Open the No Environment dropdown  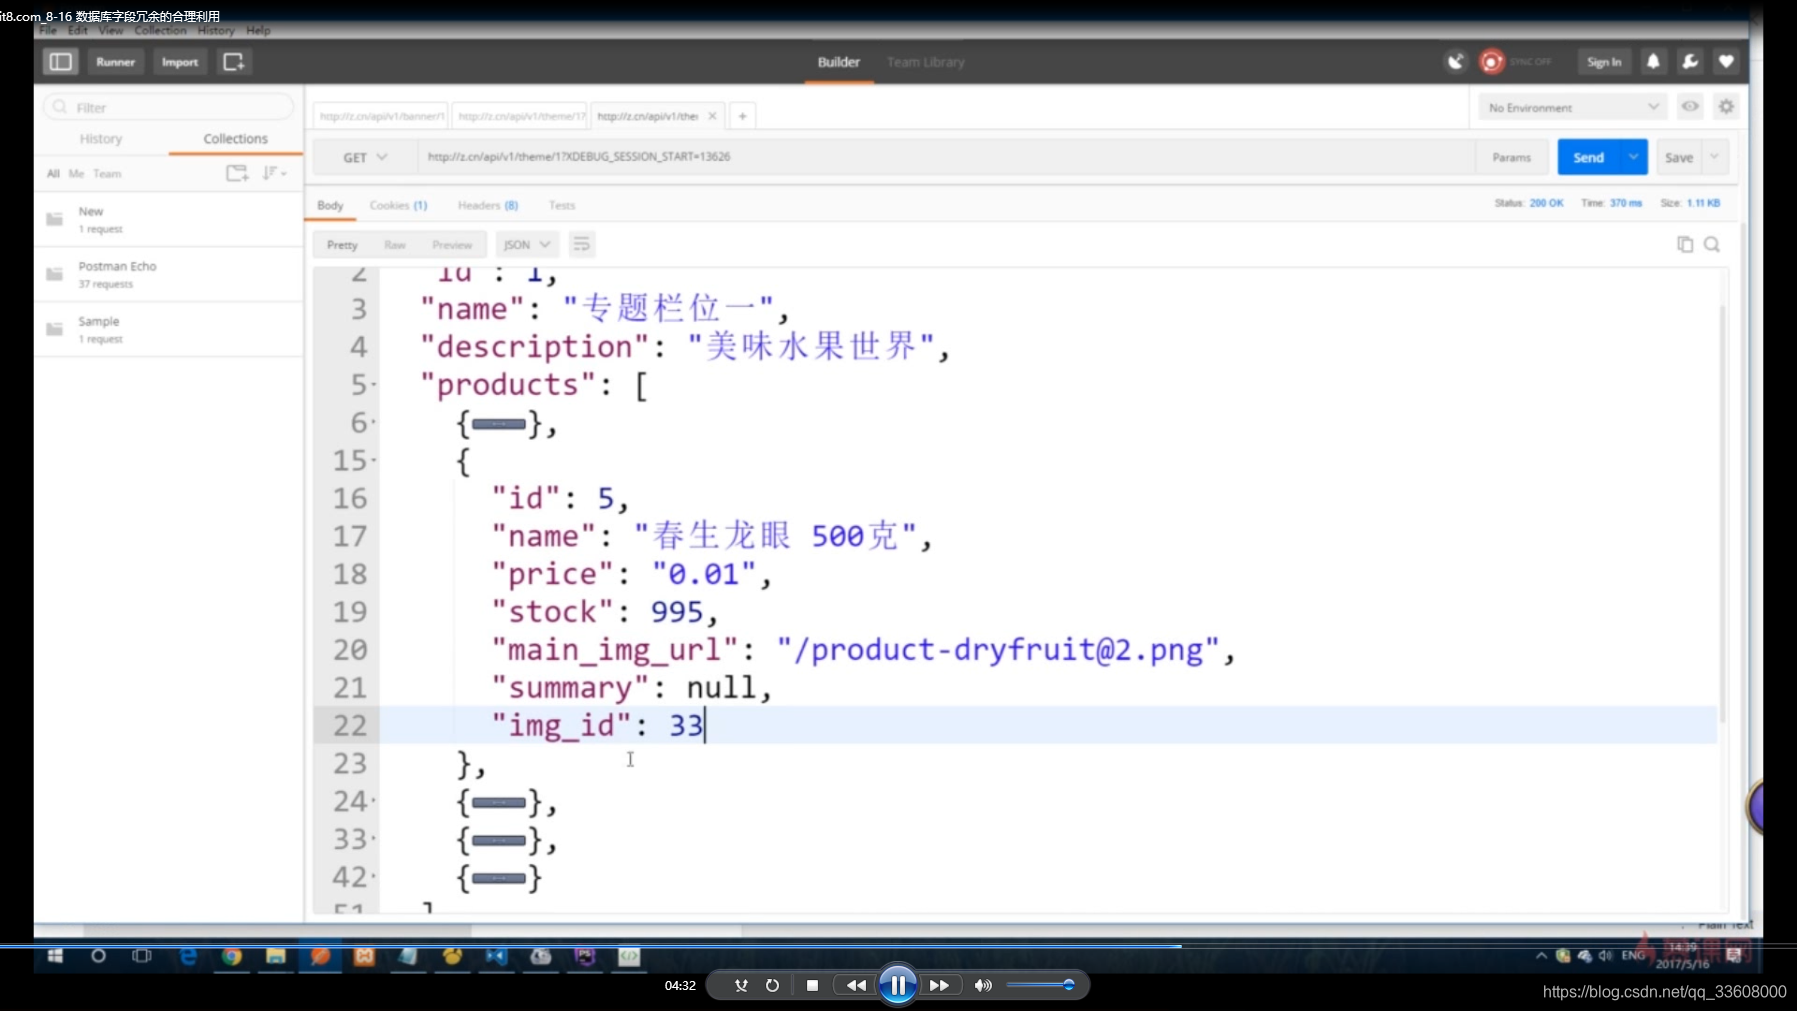pos(1572,107)
